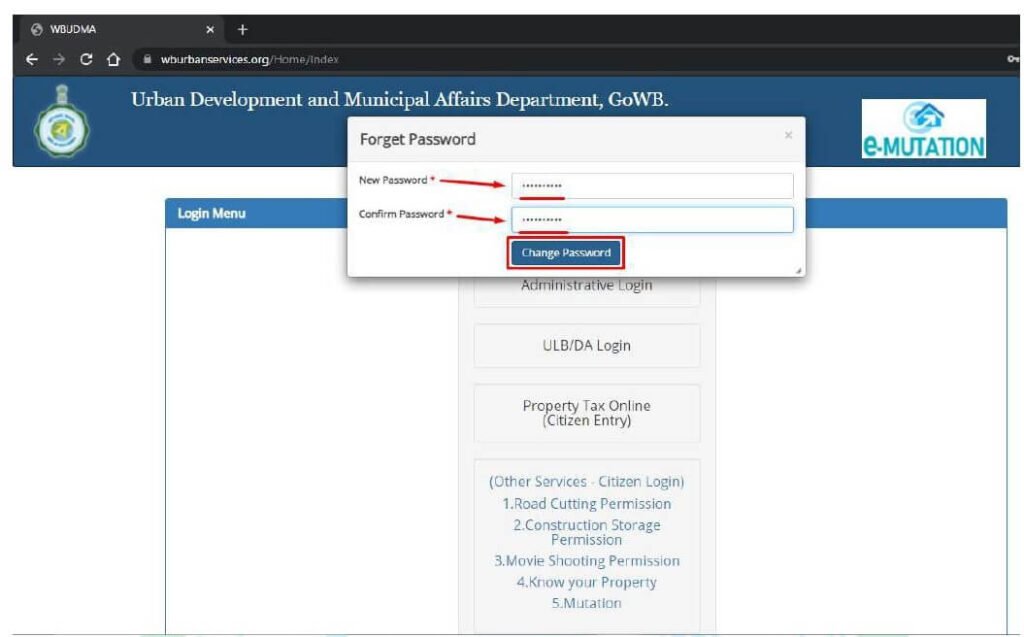
Task: Select the WBUDMA browser tab
Action: (121, 29)
